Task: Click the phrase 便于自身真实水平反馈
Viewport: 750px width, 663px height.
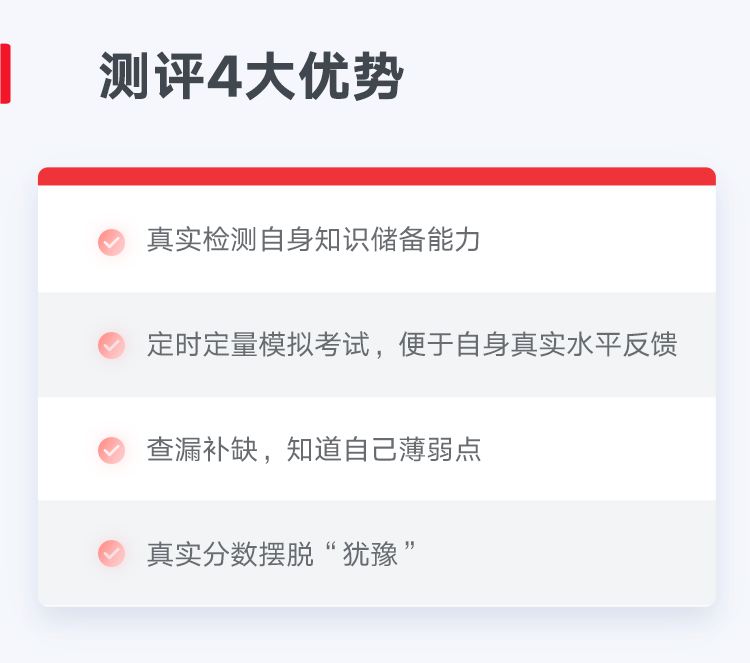Action: point(538,344)
